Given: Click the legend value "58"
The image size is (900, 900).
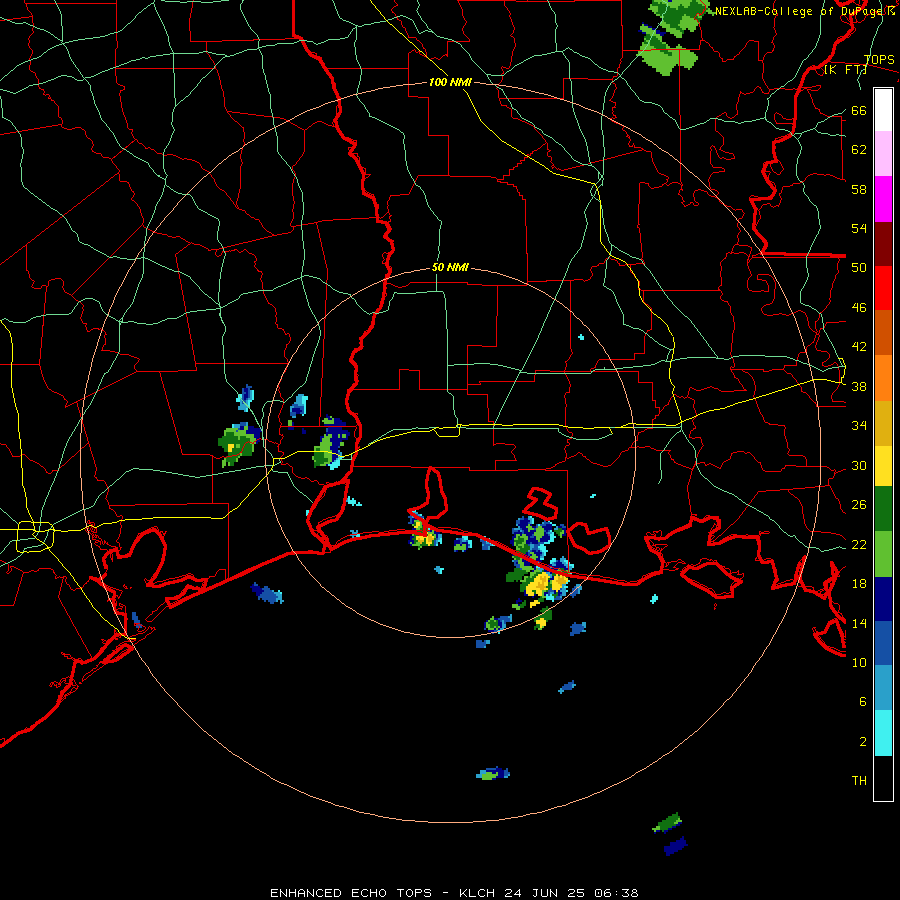Looking at the screenshot, I should pyautogui.click(x=859, y=189).
